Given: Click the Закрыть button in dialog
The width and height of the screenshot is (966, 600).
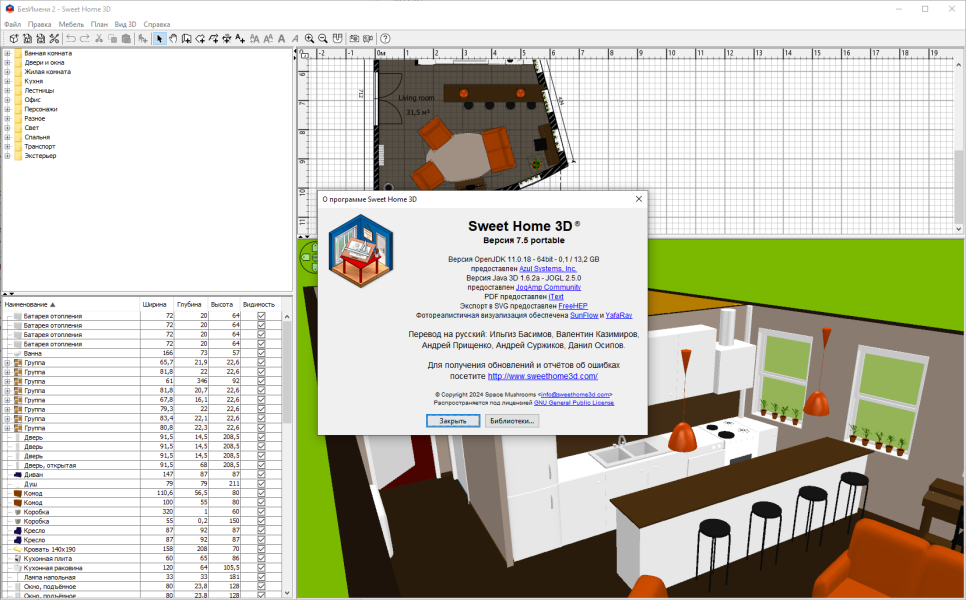Looking at the screenshot, I should click(453, 421).
